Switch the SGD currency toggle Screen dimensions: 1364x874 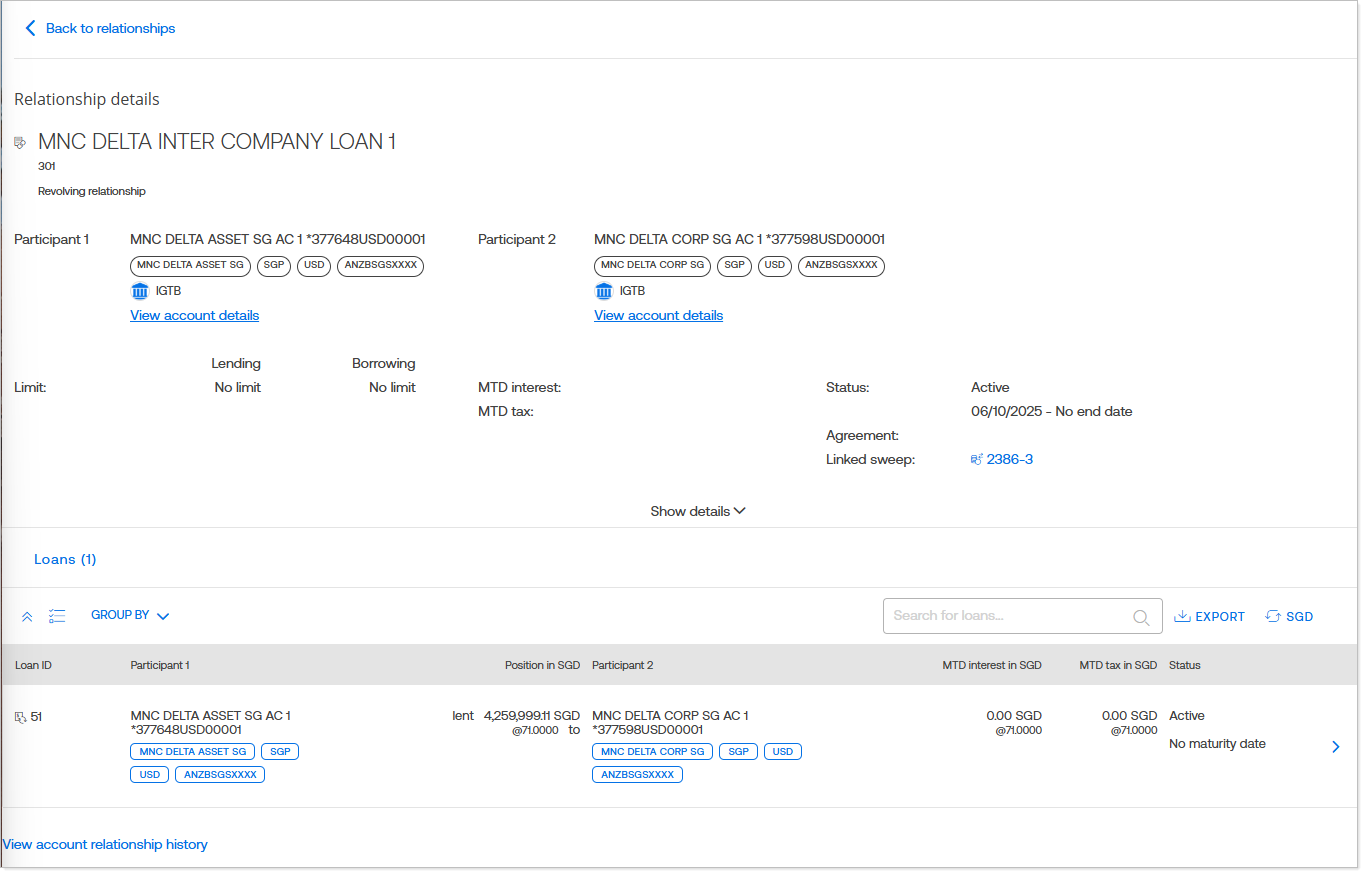1289,617
